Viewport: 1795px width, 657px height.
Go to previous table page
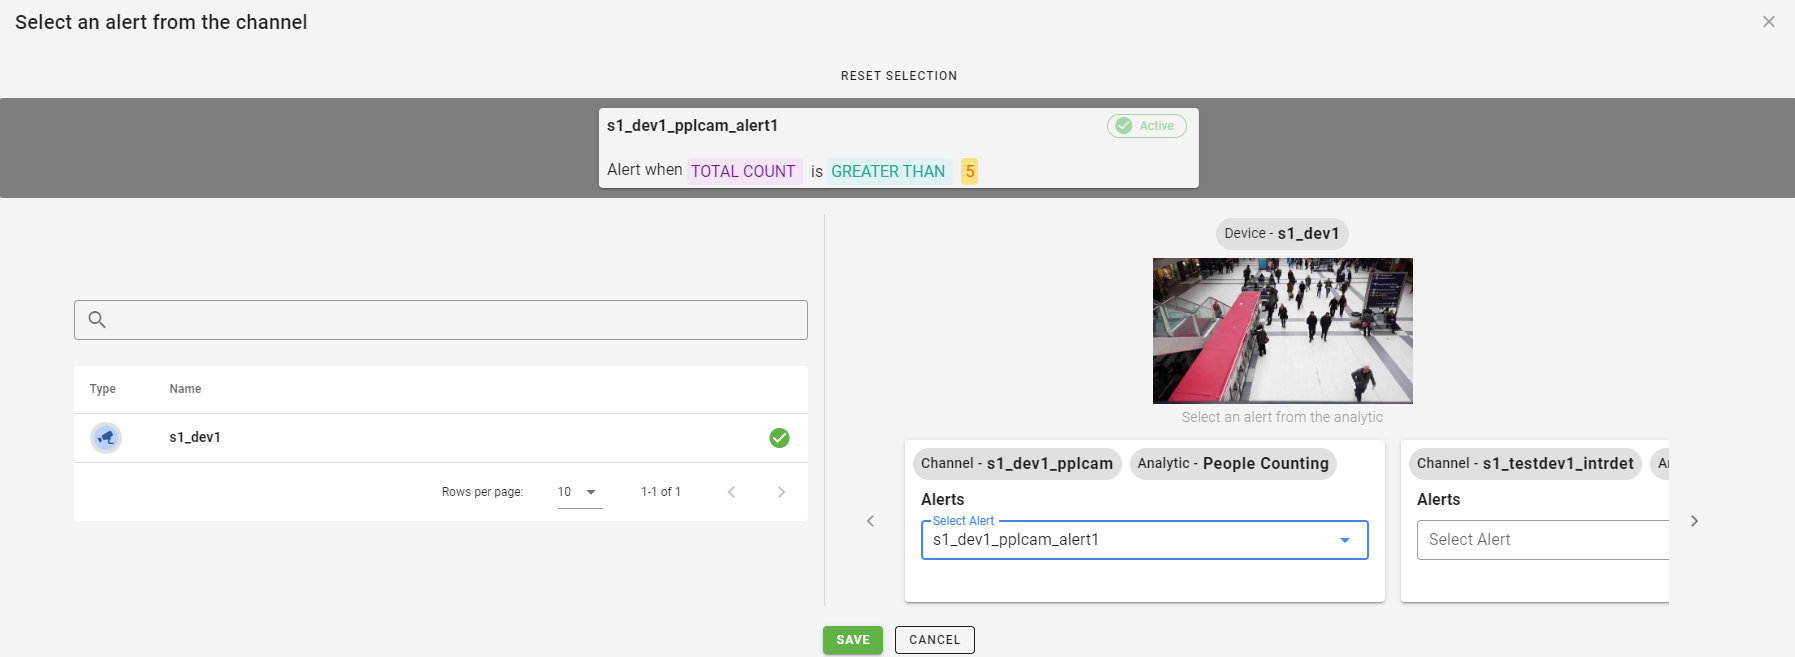point(731,492)
